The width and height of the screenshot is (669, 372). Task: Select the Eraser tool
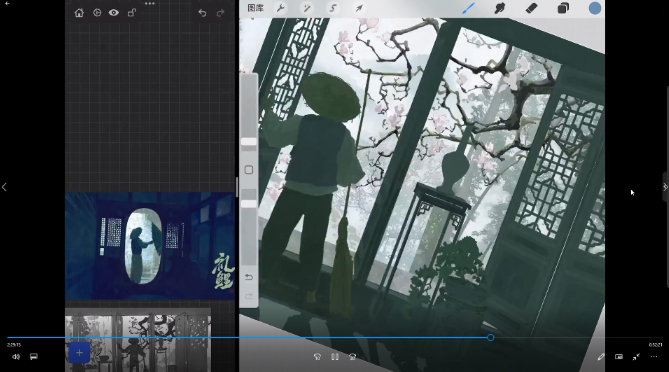(x=531, y=8)
